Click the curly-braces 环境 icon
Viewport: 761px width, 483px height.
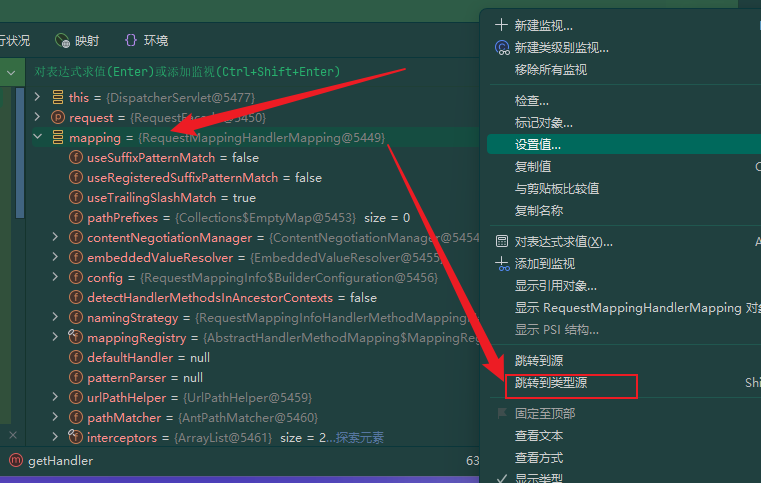[131, 40]
